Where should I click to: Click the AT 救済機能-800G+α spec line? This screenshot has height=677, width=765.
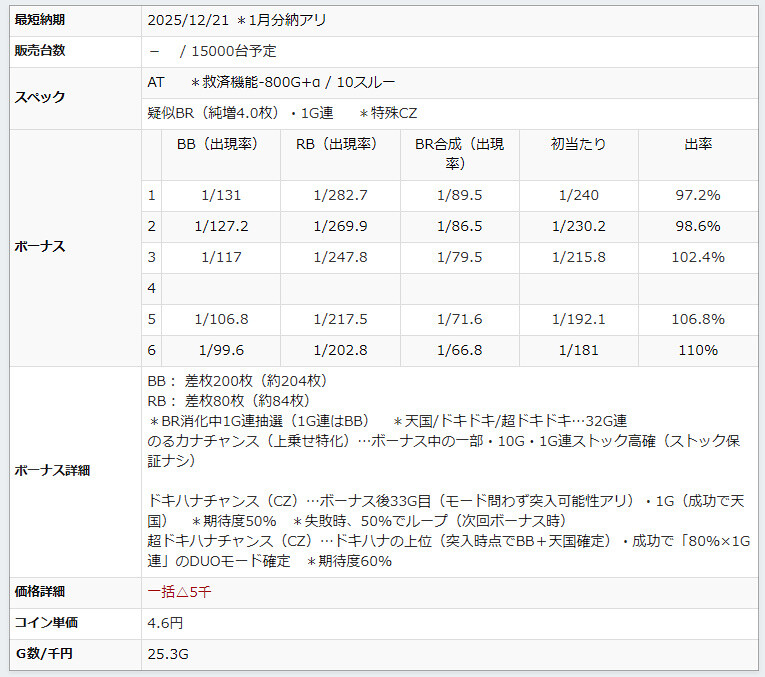(271, 82)
